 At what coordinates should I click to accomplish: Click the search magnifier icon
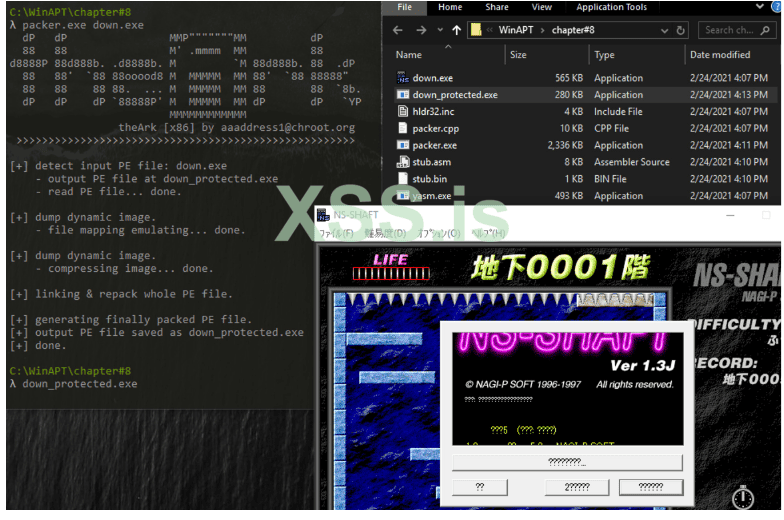[765, 30]
